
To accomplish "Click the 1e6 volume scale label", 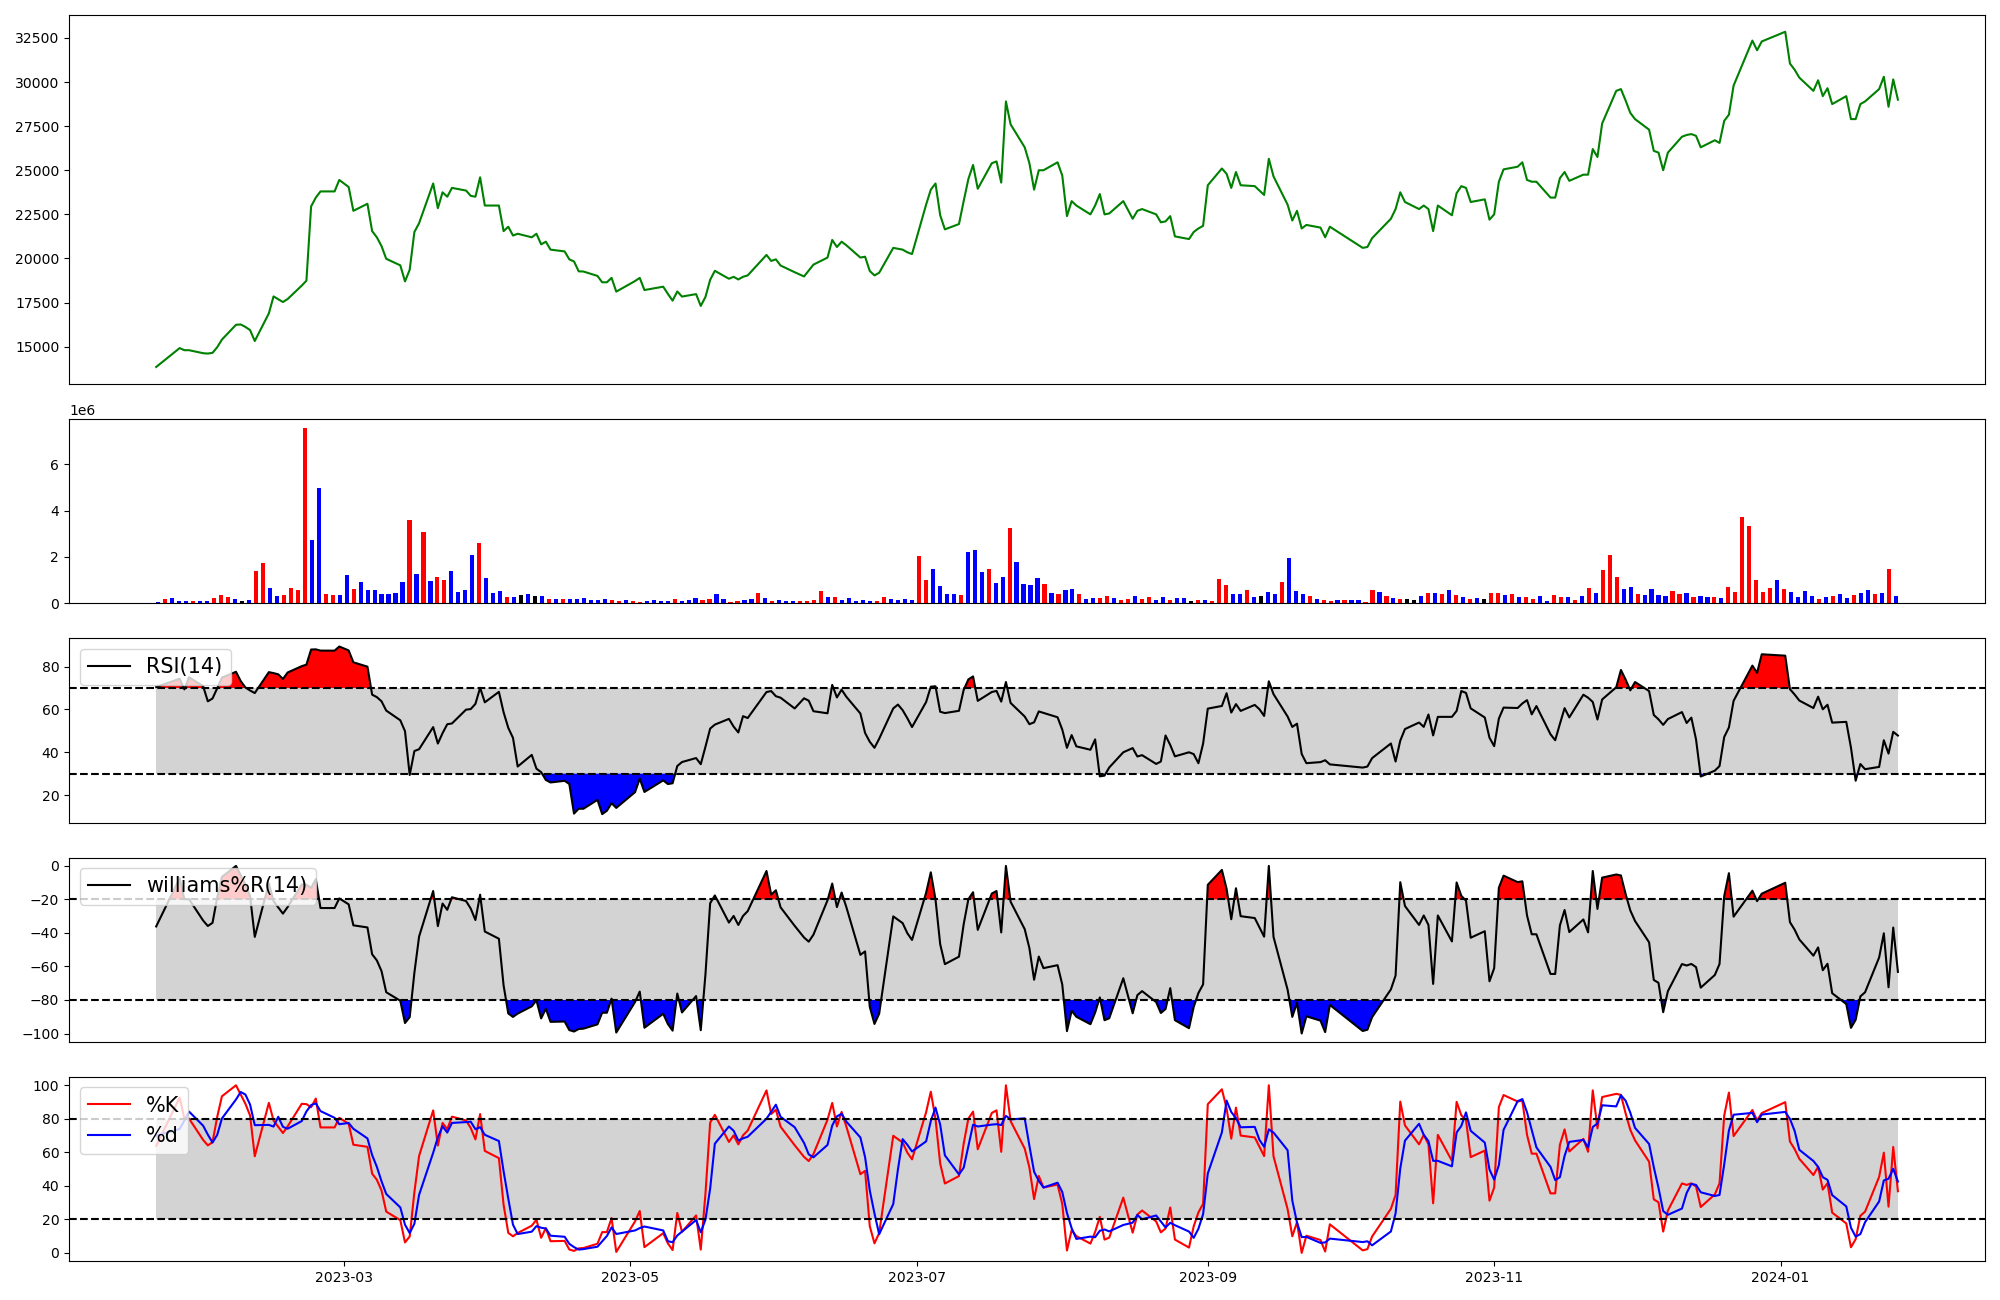I will 82,411.
